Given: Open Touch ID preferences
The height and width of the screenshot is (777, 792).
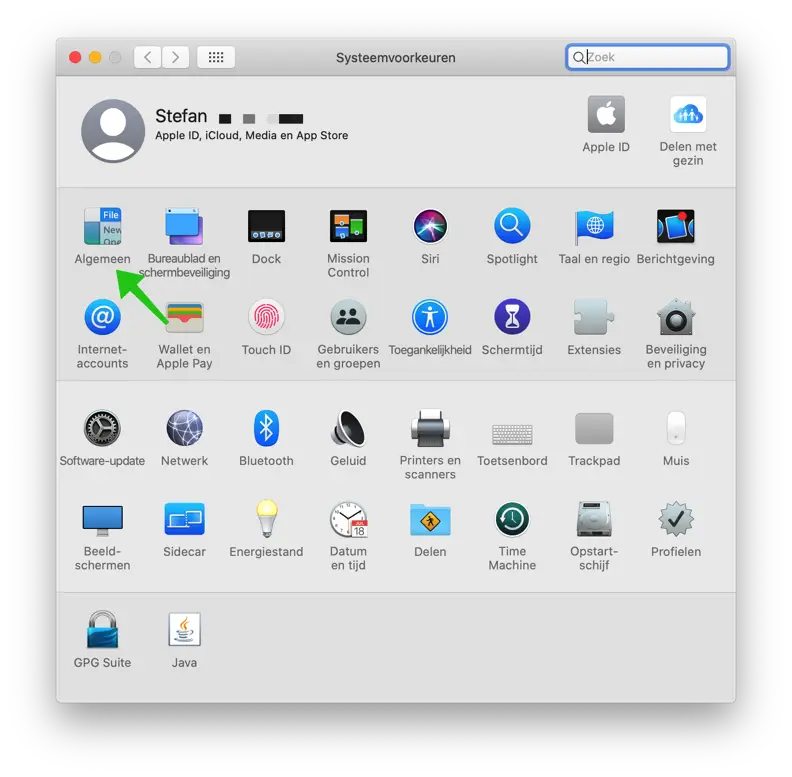Looking at the screenshot, I should pyautogui.click(x=266, y=317).
